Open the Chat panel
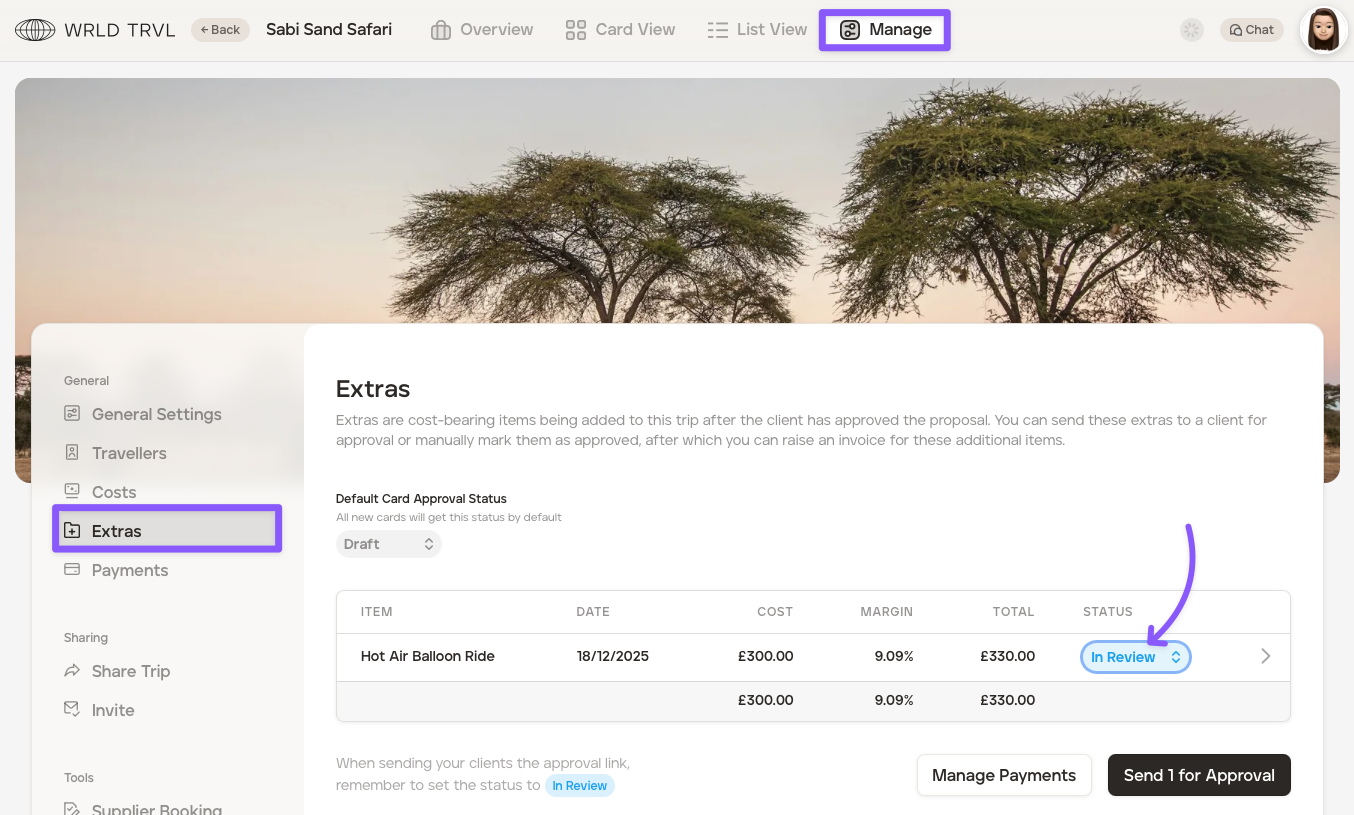 click(1251, 30)
